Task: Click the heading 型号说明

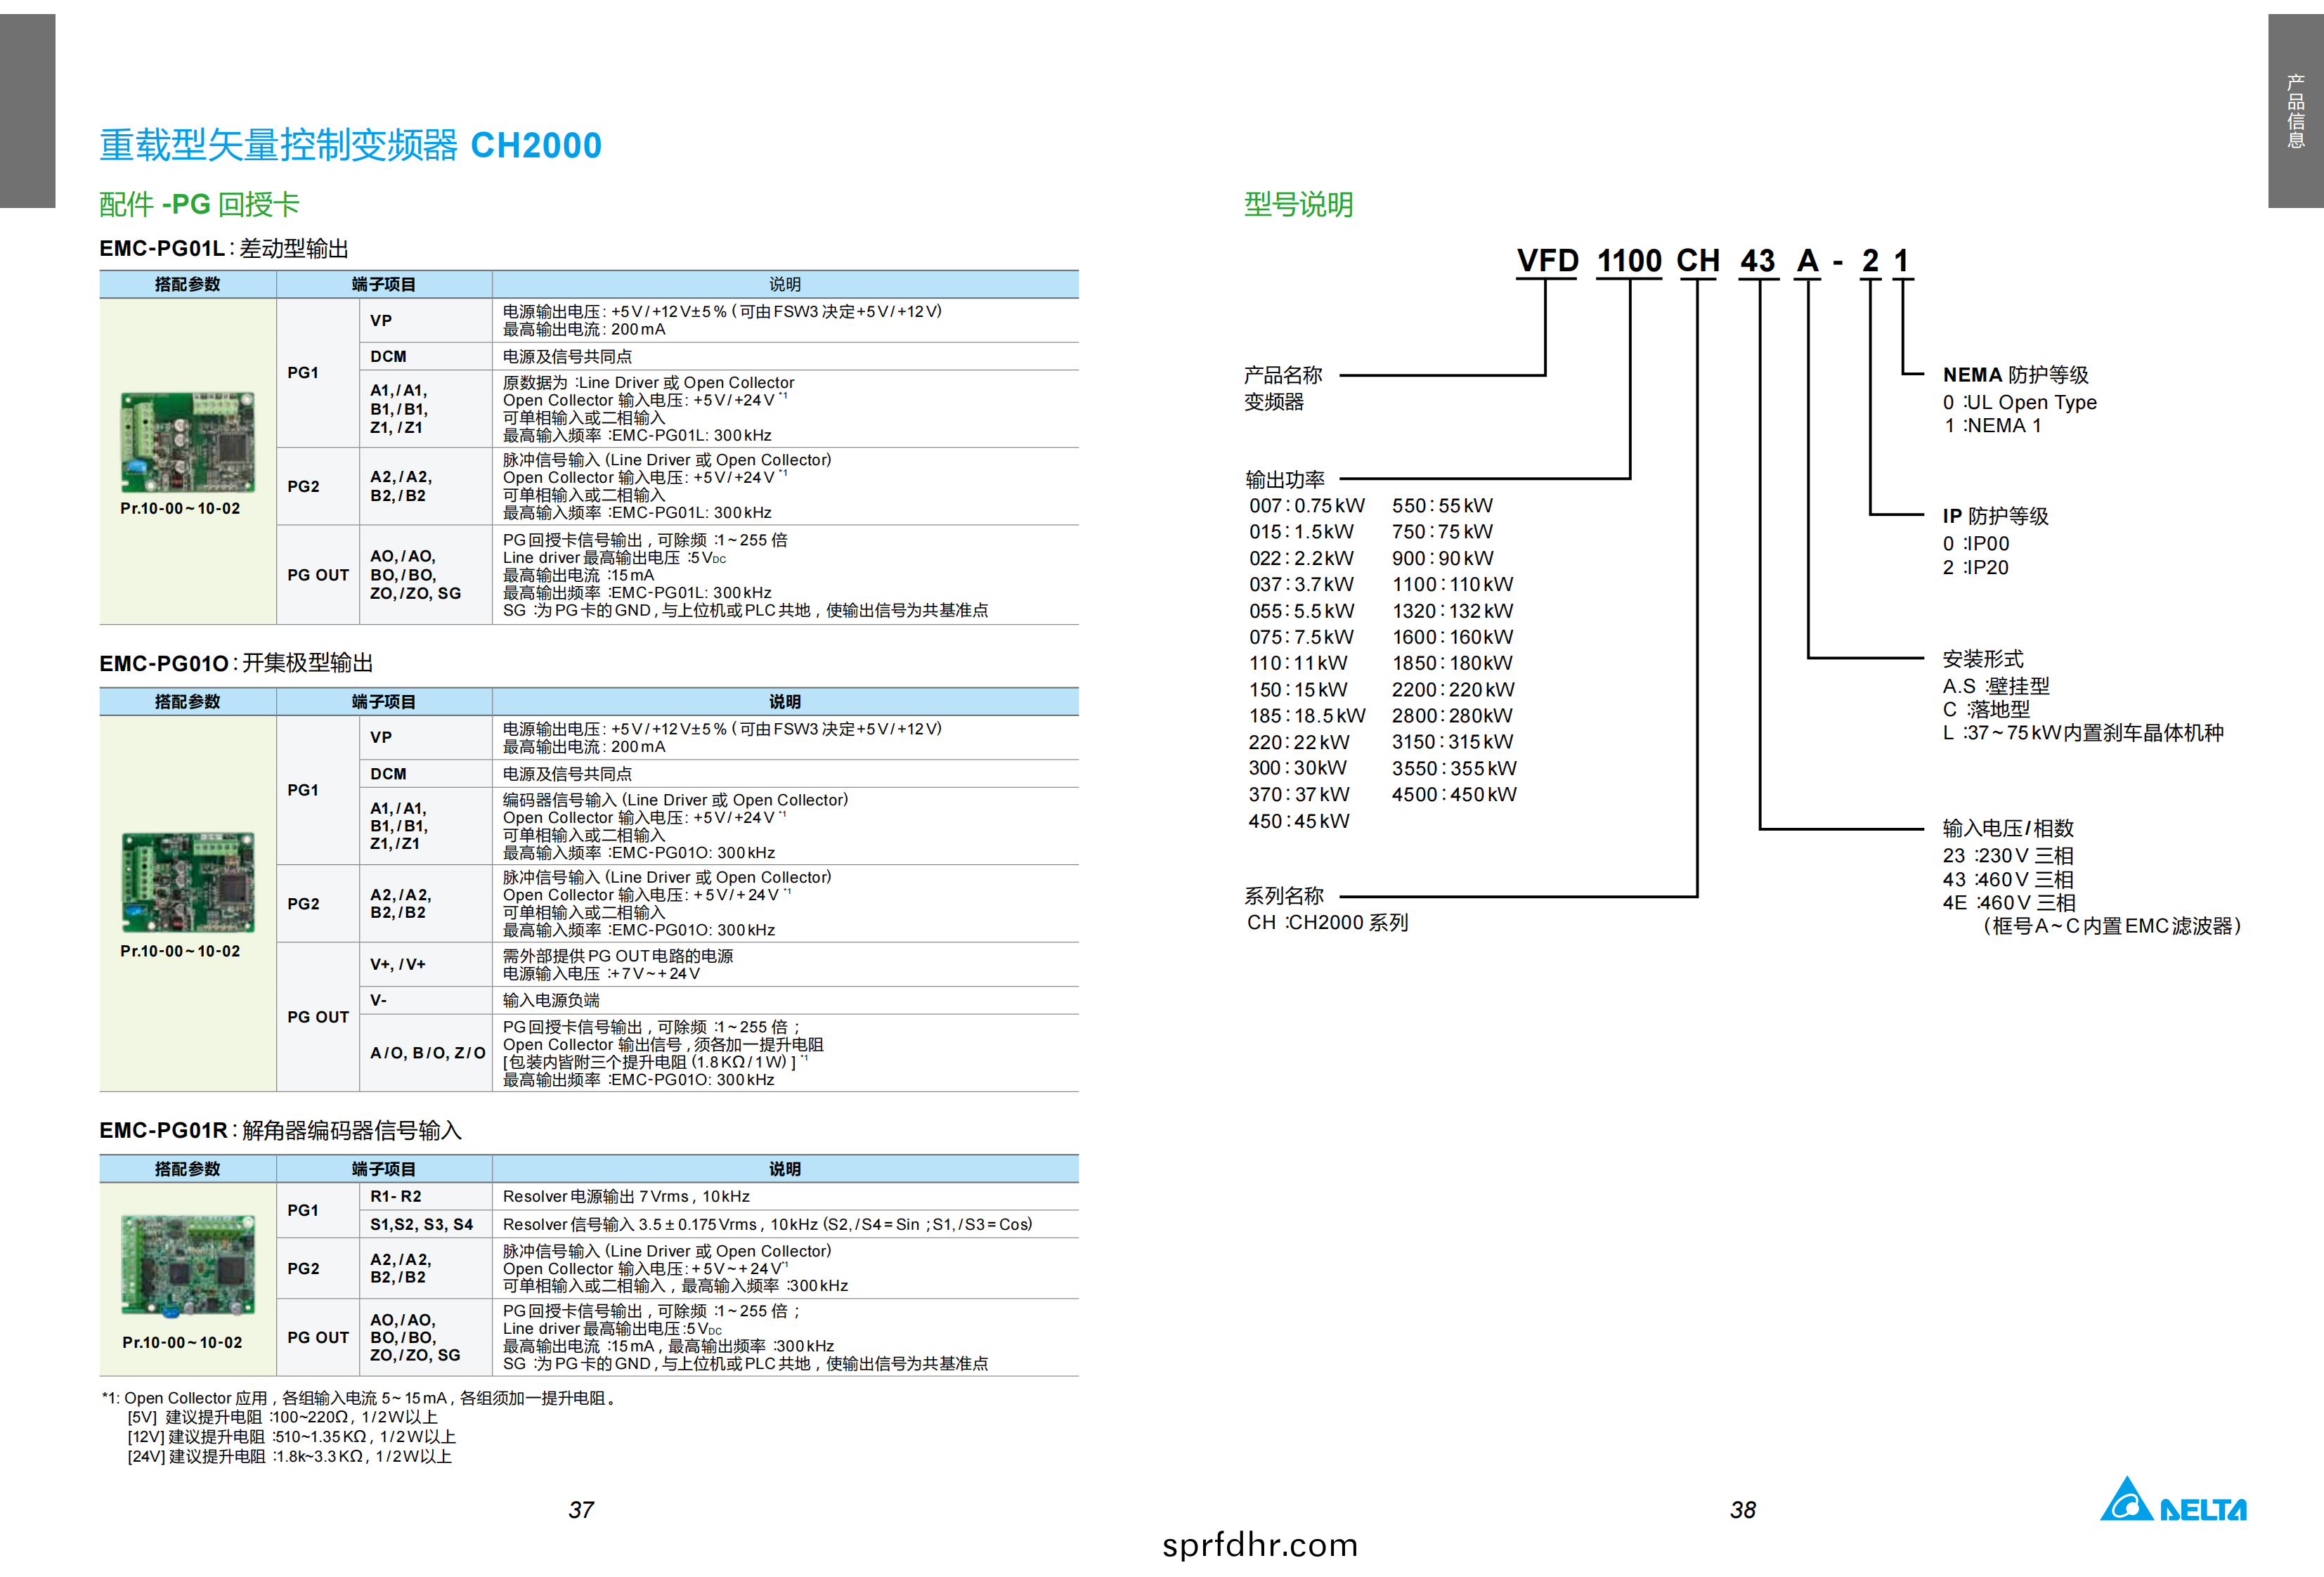Action: pyautogui.click(x=1298, y=205)
